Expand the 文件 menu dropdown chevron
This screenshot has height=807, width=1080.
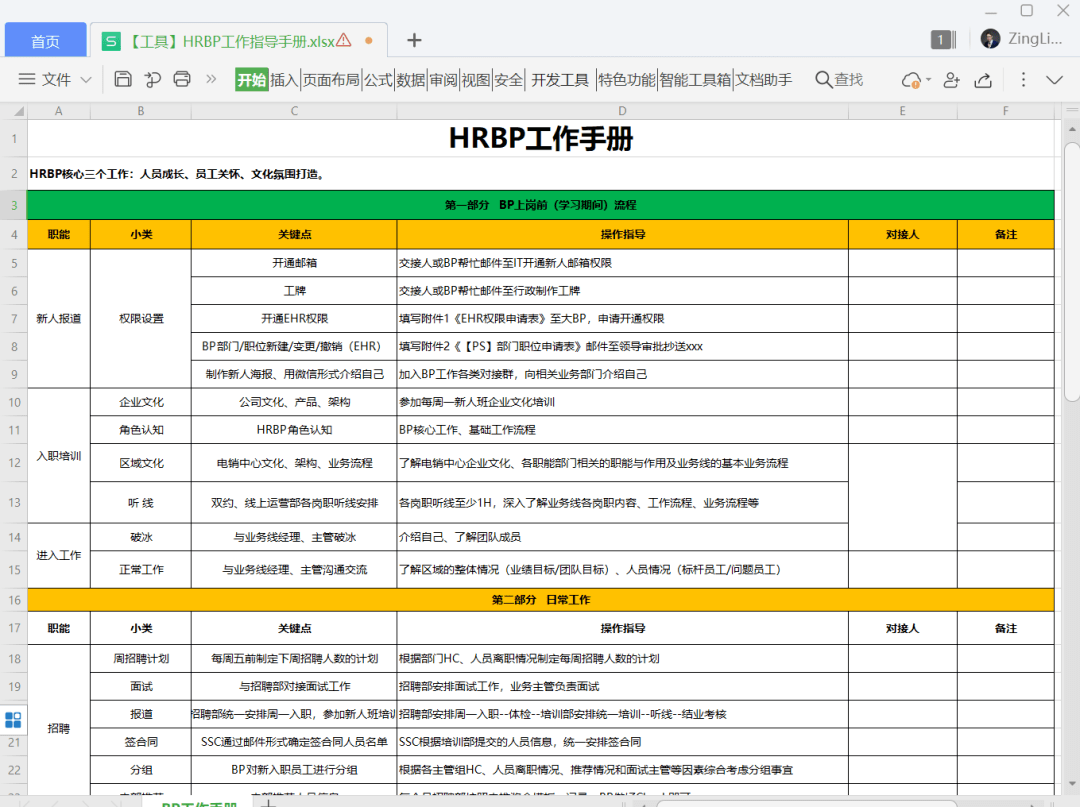pyautogui.click(x=86, y=80)
